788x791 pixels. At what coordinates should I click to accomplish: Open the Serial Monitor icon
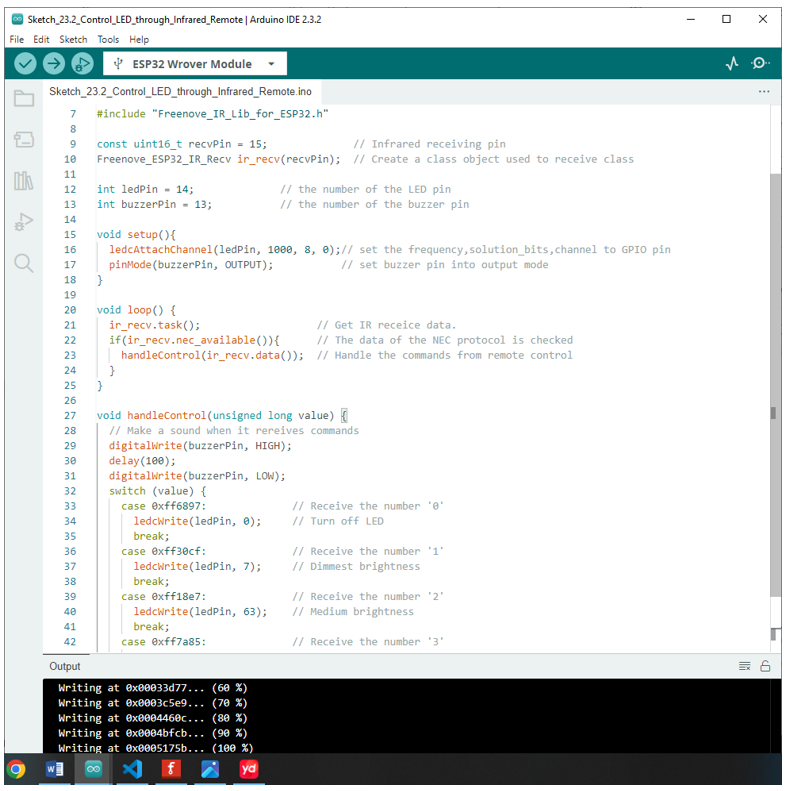(x=760, y=64)
